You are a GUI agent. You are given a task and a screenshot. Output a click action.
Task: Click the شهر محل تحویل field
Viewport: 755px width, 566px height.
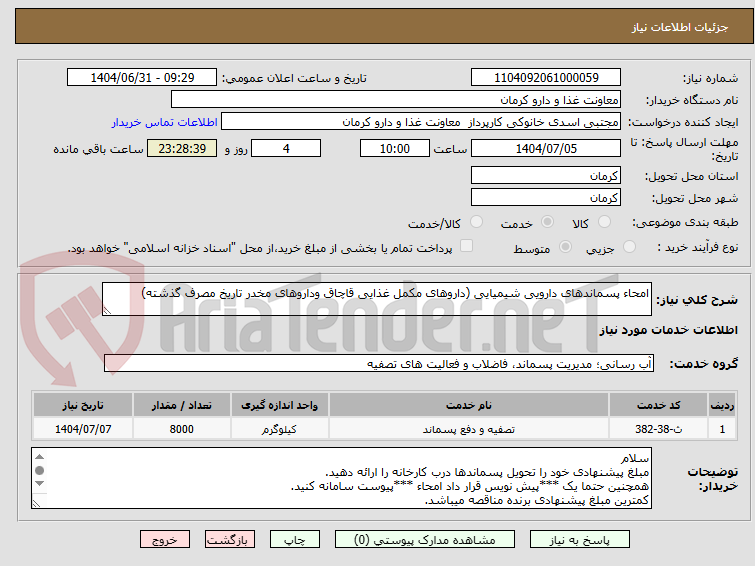pyautogui.click(x=546, y=197)
